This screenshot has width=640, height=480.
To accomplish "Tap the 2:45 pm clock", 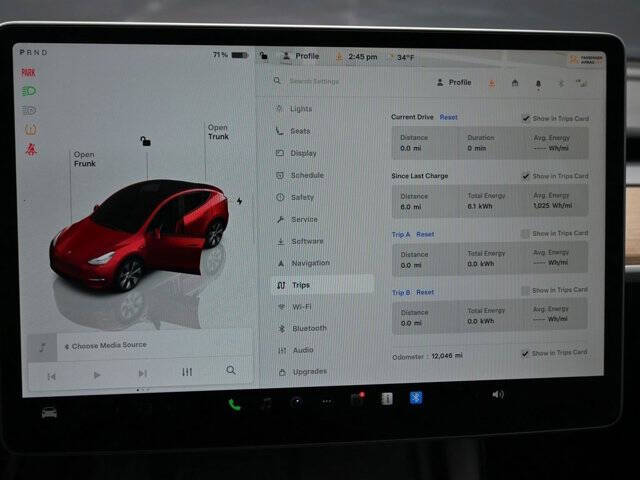I will [362, 57].
